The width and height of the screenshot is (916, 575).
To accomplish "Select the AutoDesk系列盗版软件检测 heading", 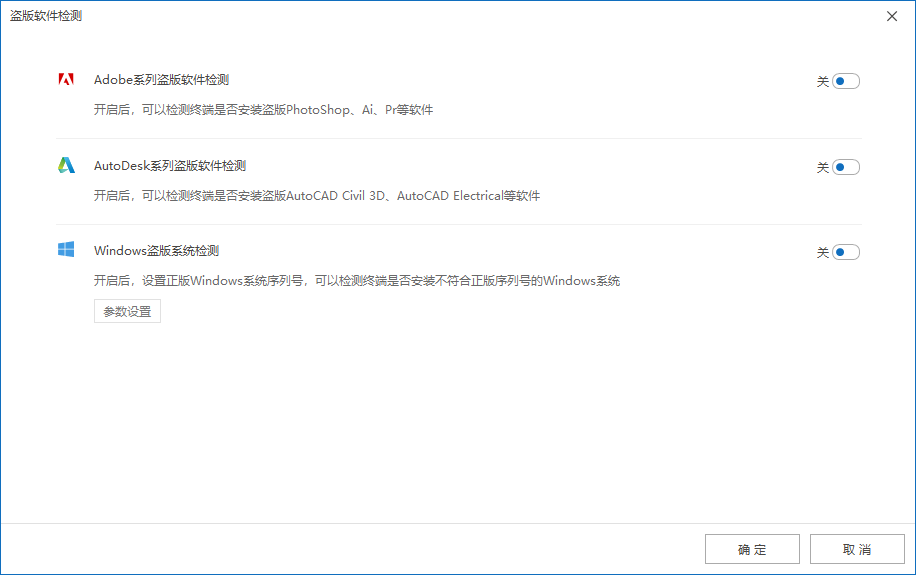I will [x=170, y=166].
